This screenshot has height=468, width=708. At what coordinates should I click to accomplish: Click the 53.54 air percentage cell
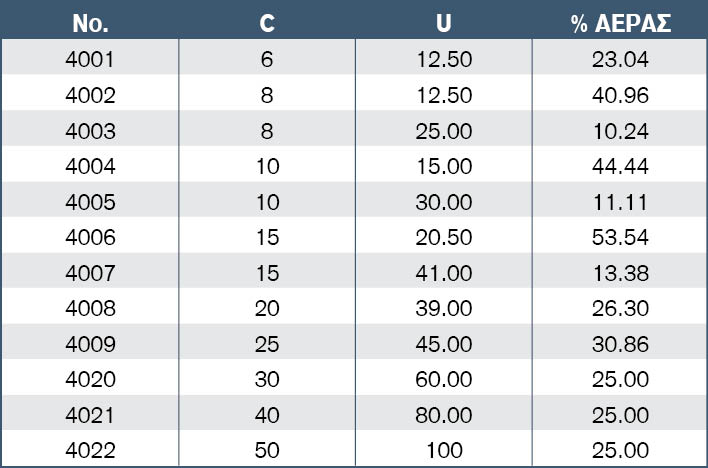620,237
